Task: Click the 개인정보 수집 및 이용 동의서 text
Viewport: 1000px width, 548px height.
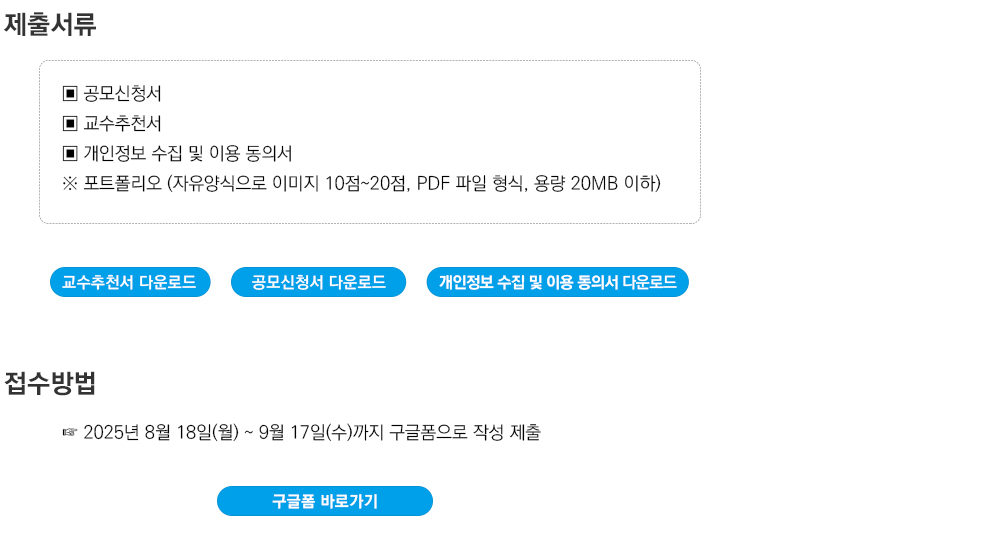Action: (x=188, y=154)
